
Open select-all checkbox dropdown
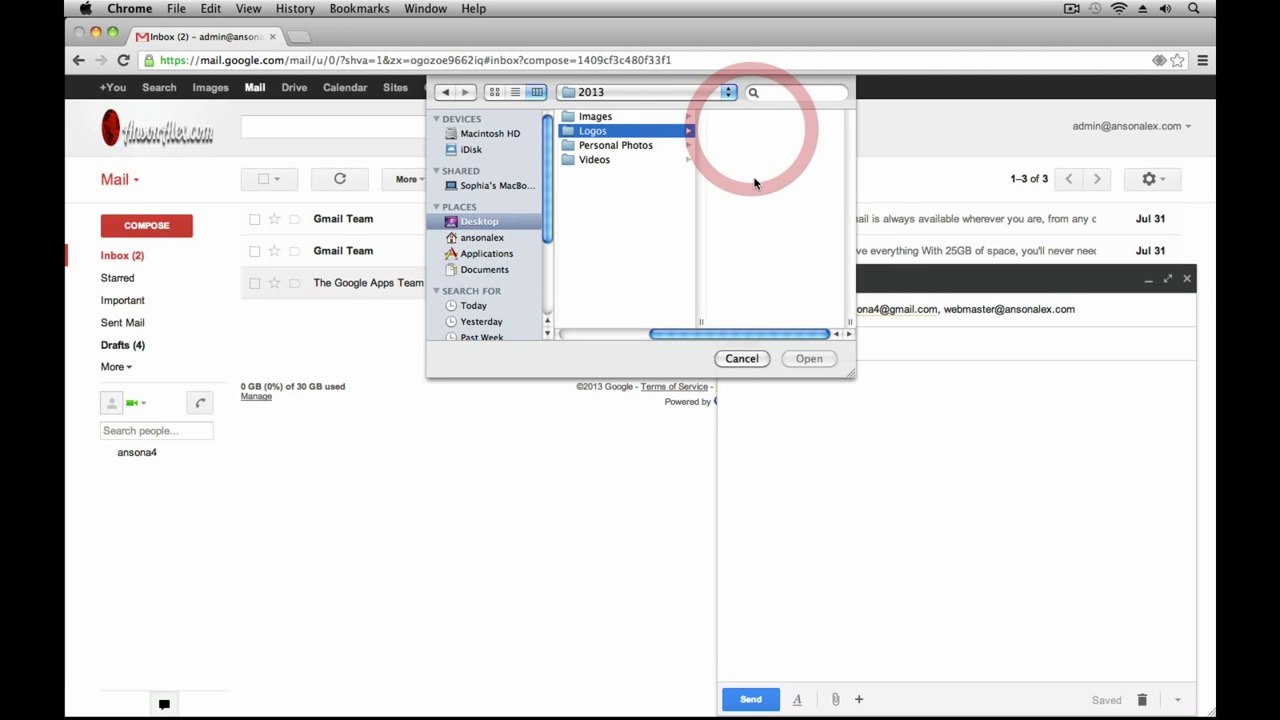click(x=269, y=179)
